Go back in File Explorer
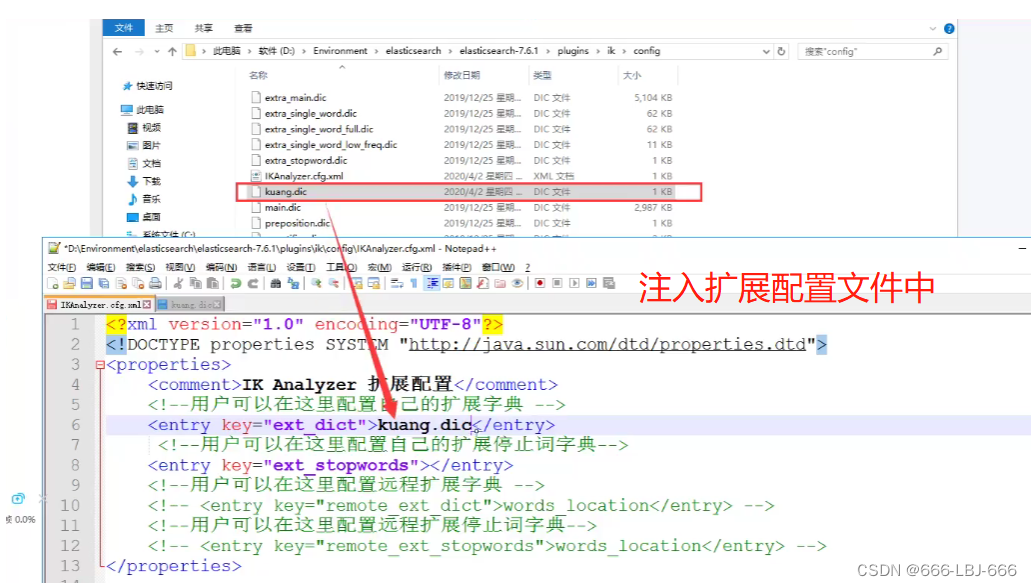 [x=118, y=51]
